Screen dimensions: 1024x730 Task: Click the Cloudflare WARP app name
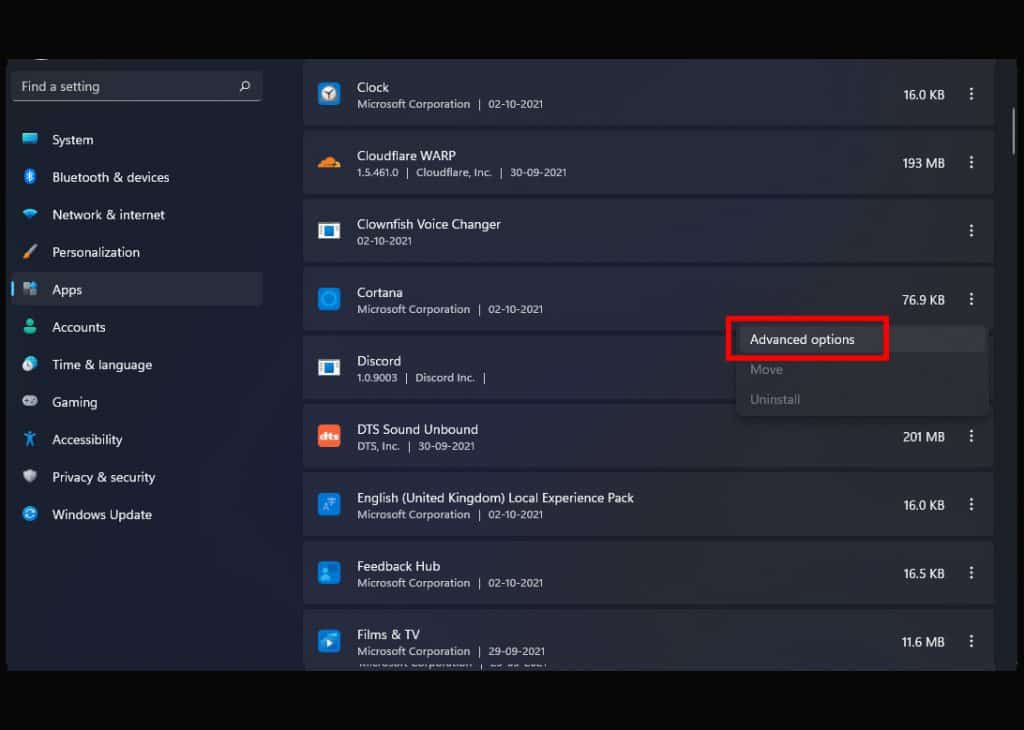click(406, 155)
